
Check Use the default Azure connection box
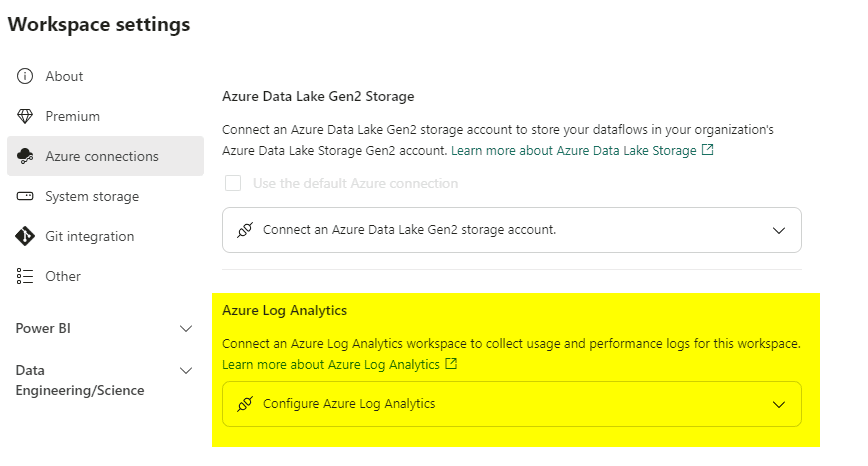coord(233,183)
